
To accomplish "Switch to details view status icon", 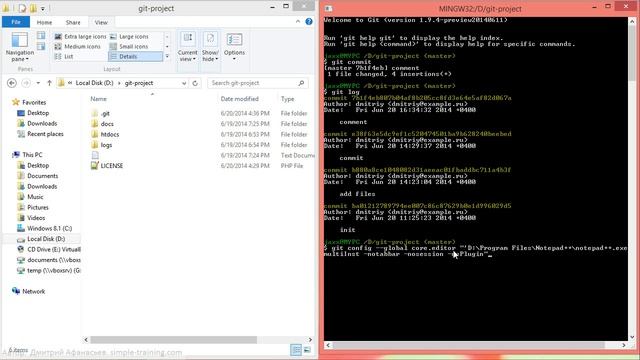I will click(x=296, y=350).
